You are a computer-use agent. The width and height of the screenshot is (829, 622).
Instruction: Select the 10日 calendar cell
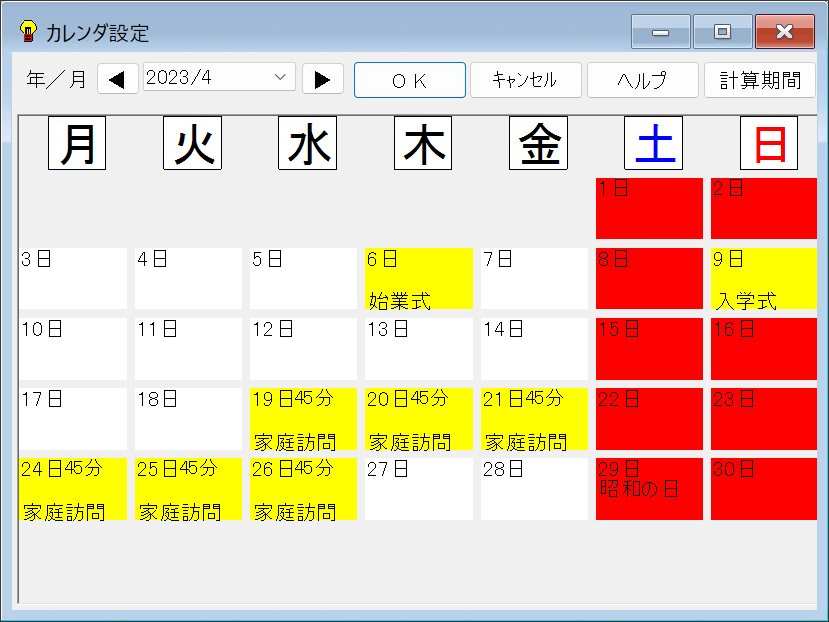coord(73,349)
